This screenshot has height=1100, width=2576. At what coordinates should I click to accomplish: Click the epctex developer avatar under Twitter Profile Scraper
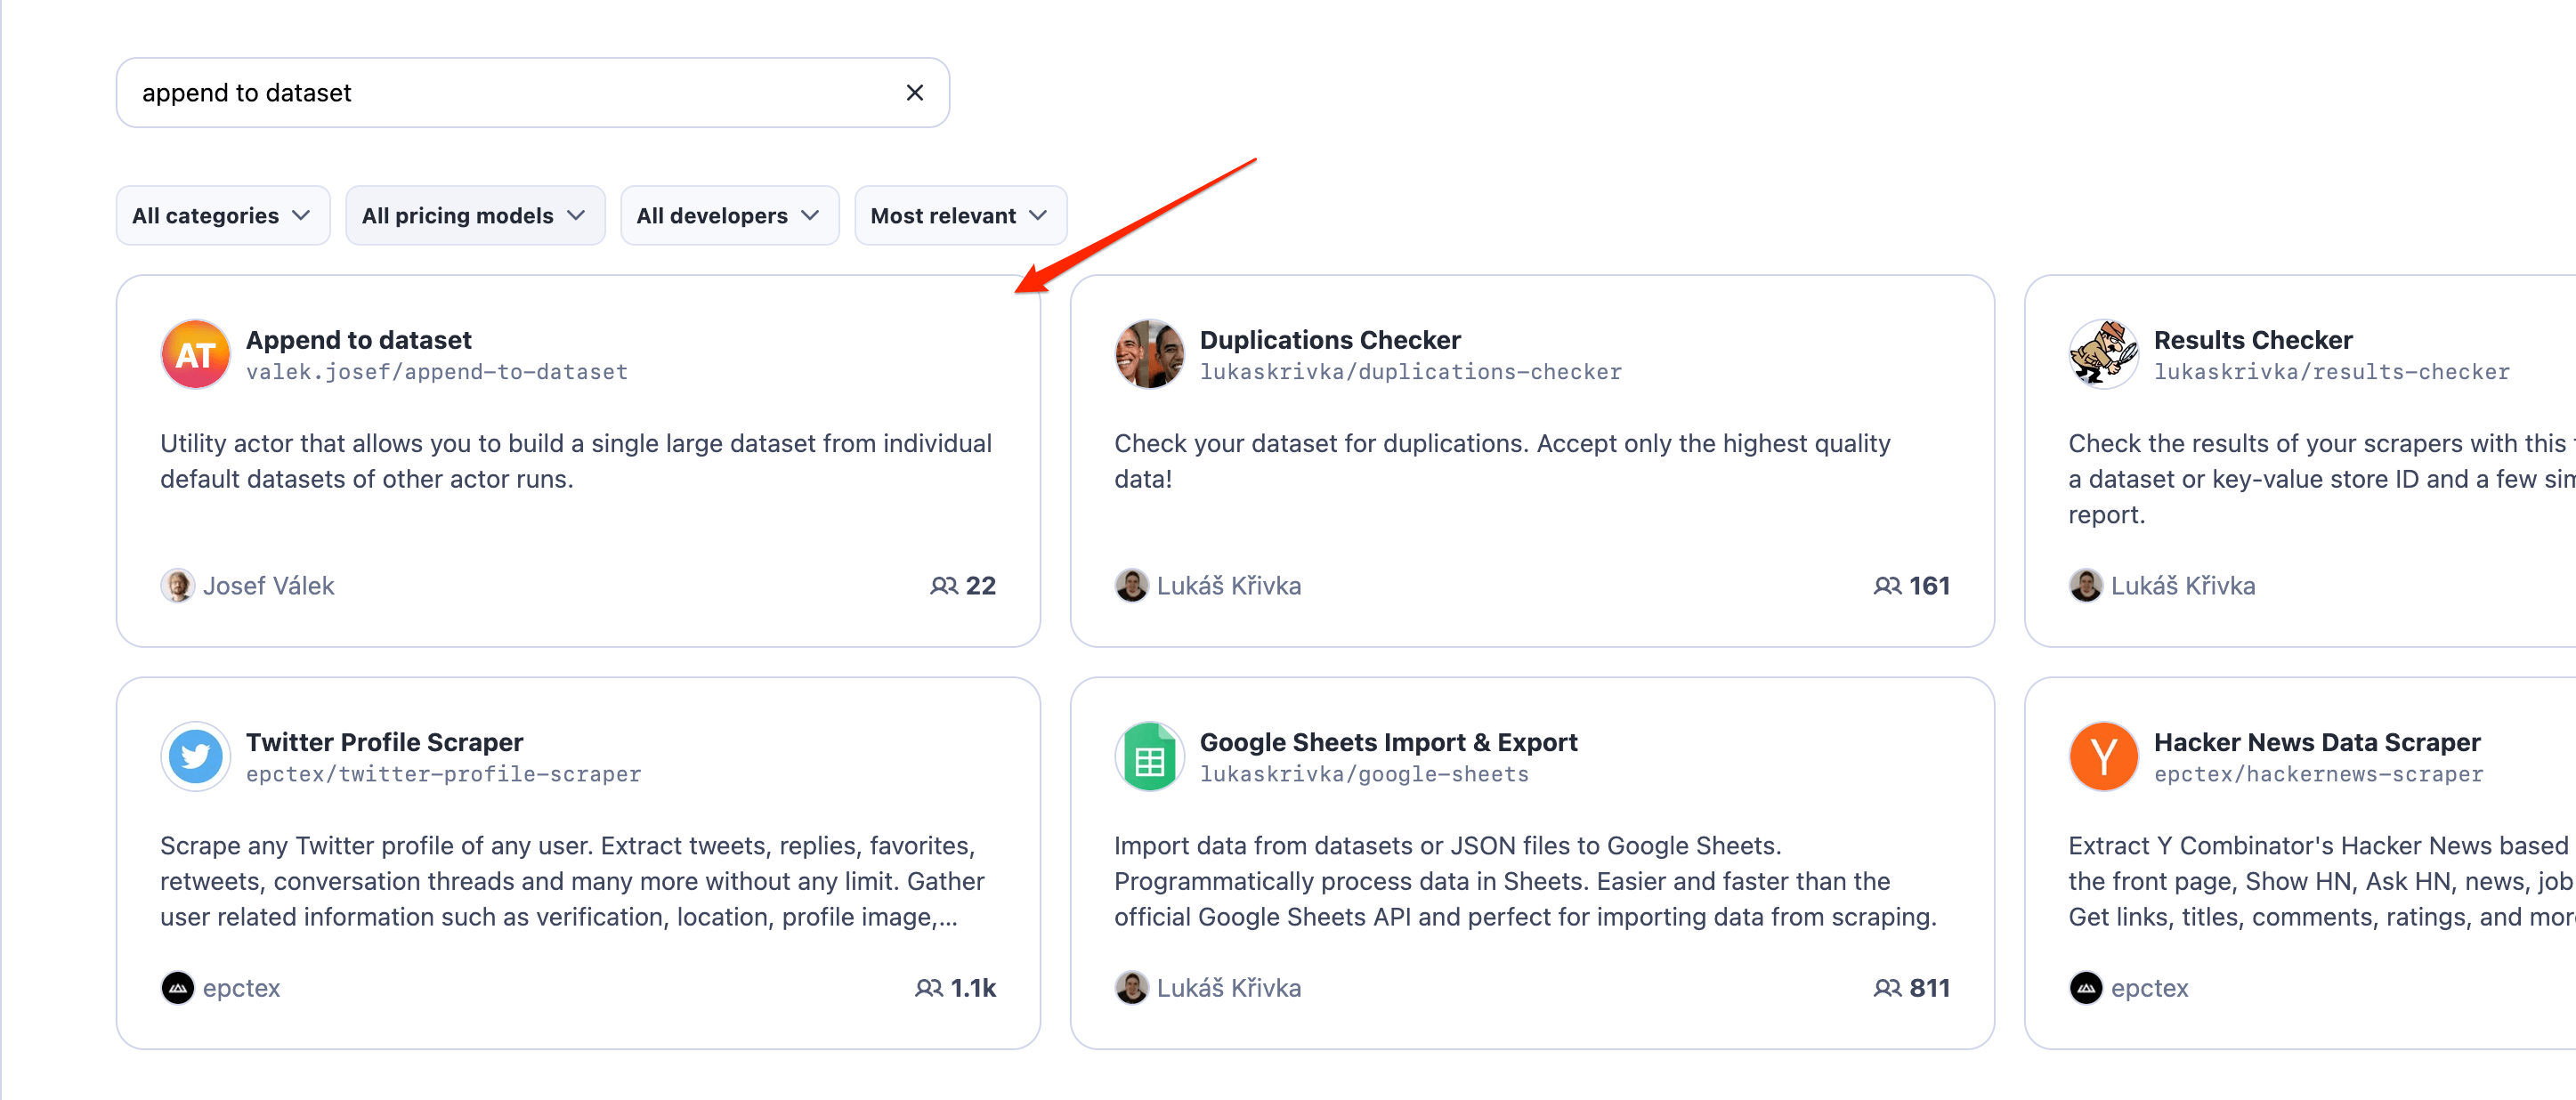click(x=176, y=987)
